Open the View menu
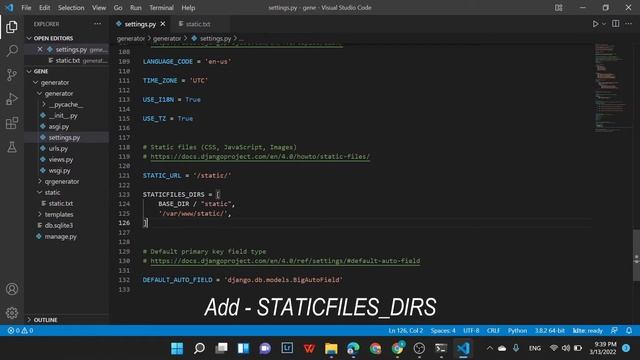 99,8
